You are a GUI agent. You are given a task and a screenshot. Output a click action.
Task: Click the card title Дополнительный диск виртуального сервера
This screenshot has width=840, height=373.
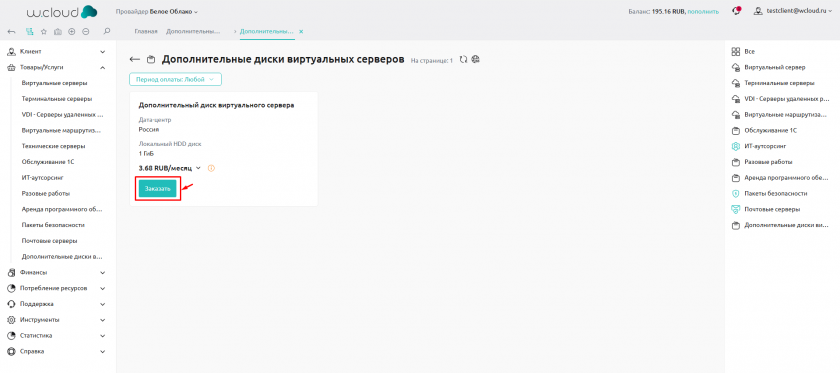point(216,106)
